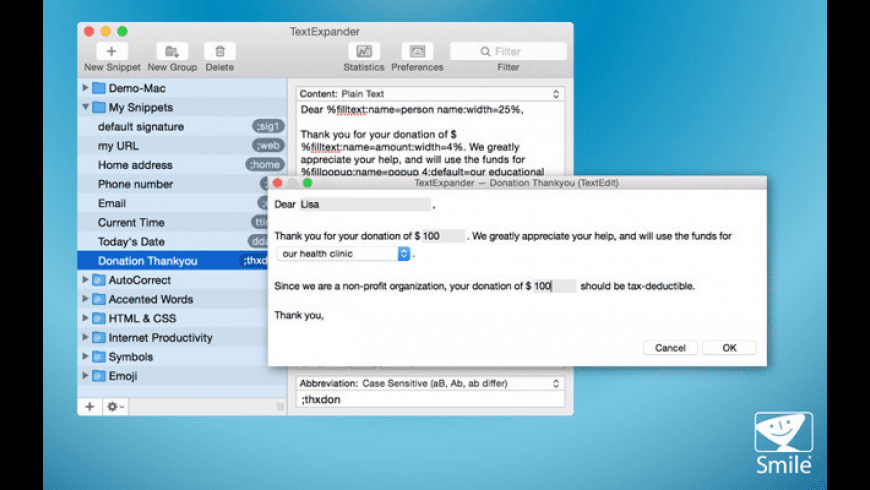
Task: Open the Preferences toolbar icon
Action: pos(417,51)
